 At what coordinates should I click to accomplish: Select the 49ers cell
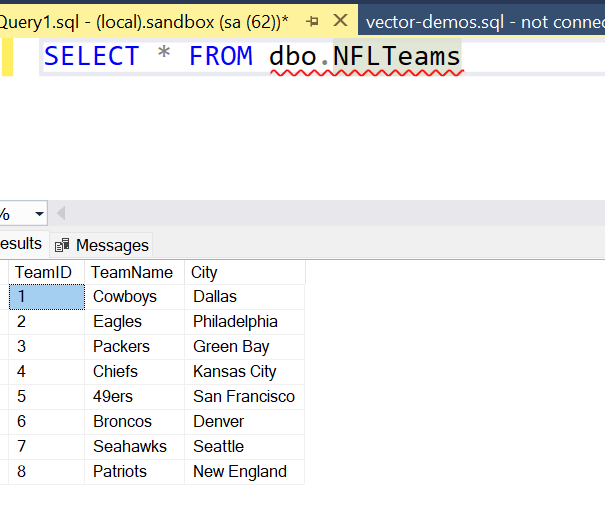135,397
